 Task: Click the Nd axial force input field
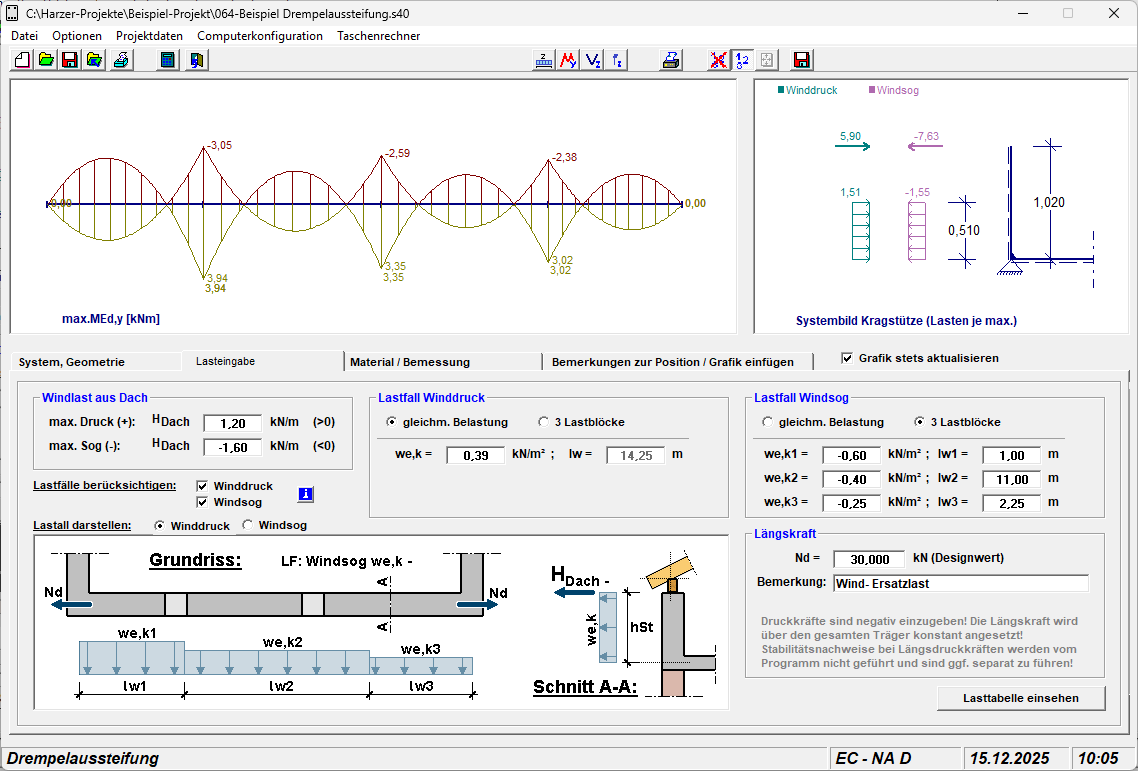pyautogui.click(x=868, y=559)
